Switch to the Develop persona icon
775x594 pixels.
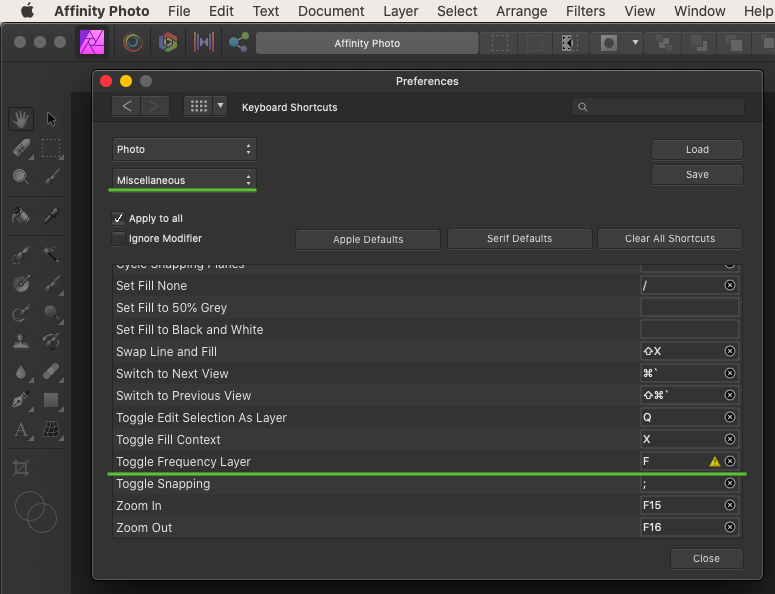point(168,42)
